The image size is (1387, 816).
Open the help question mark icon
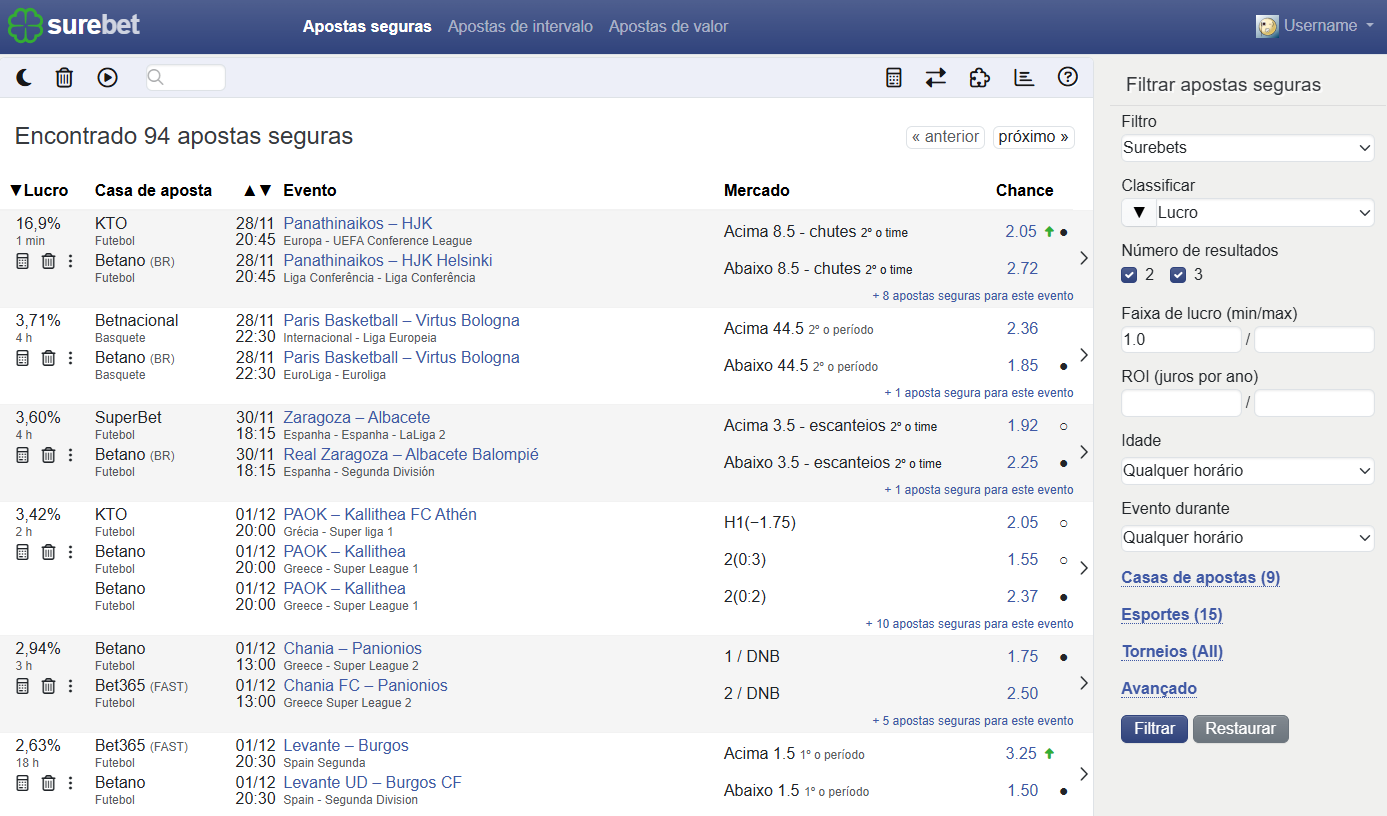(x=1068, y=77)
